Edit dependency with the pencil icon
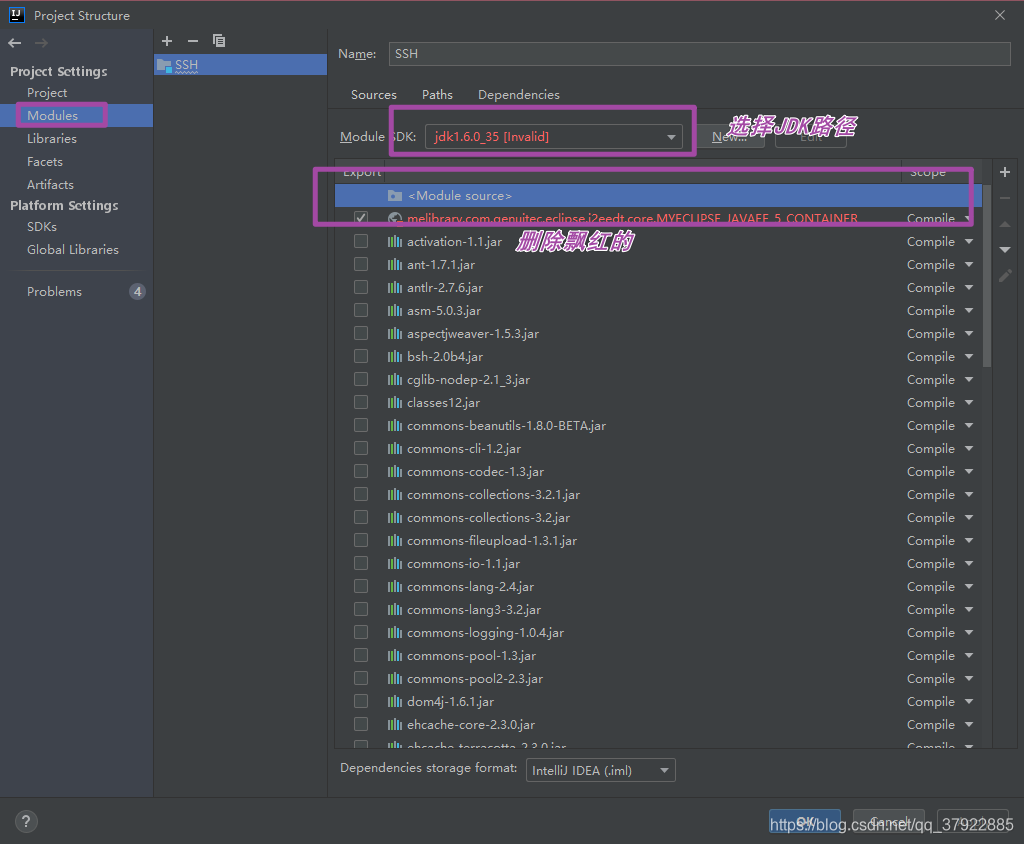1024x844 pixels. click(1005, 276)
